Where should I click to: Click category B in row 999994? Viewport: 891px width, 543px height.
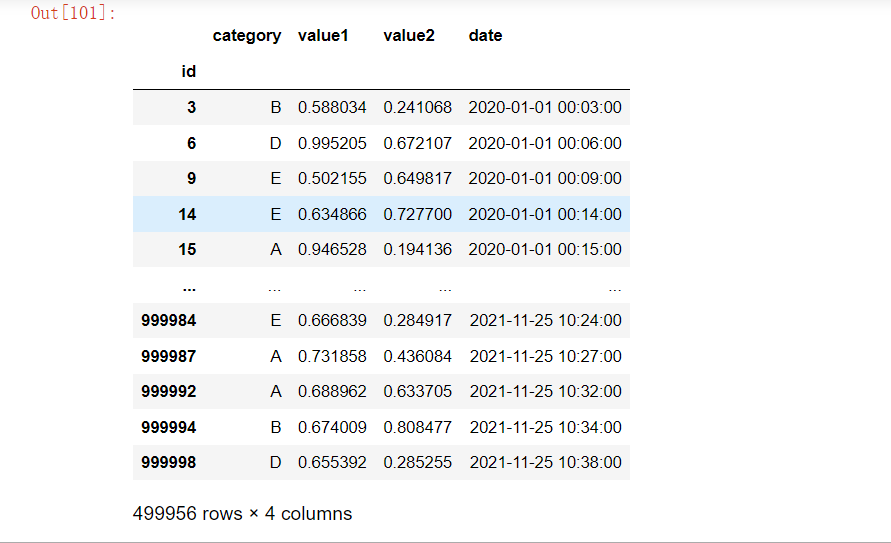point(276,427)
